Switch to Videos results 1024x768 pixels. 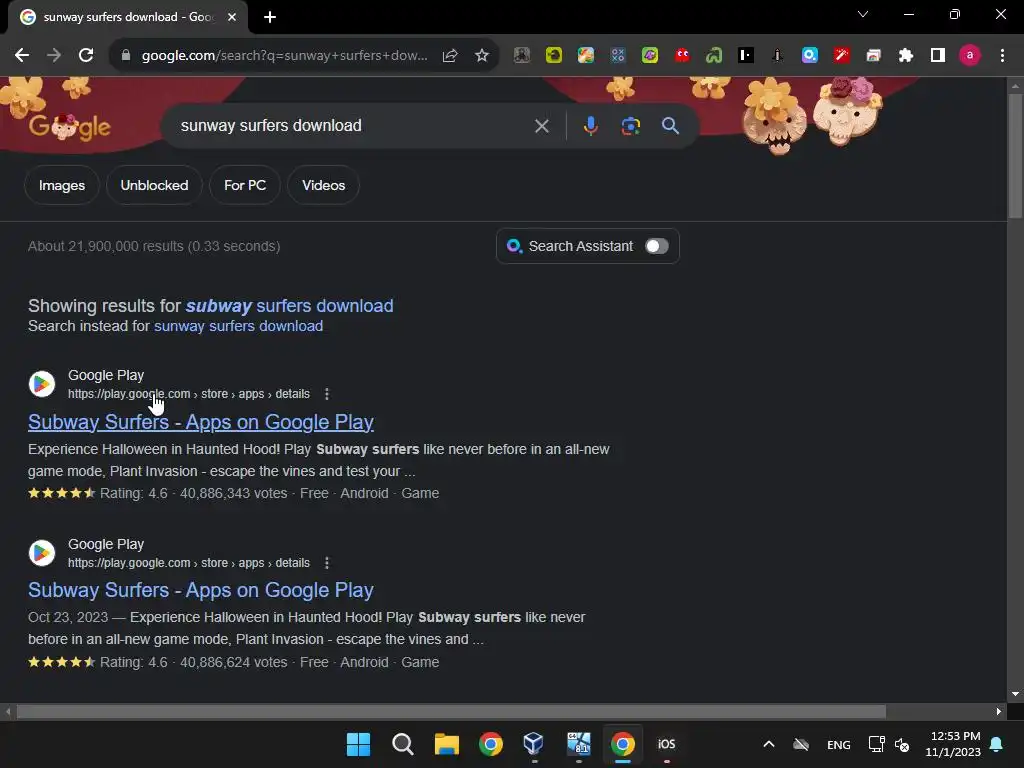point(323,185)
